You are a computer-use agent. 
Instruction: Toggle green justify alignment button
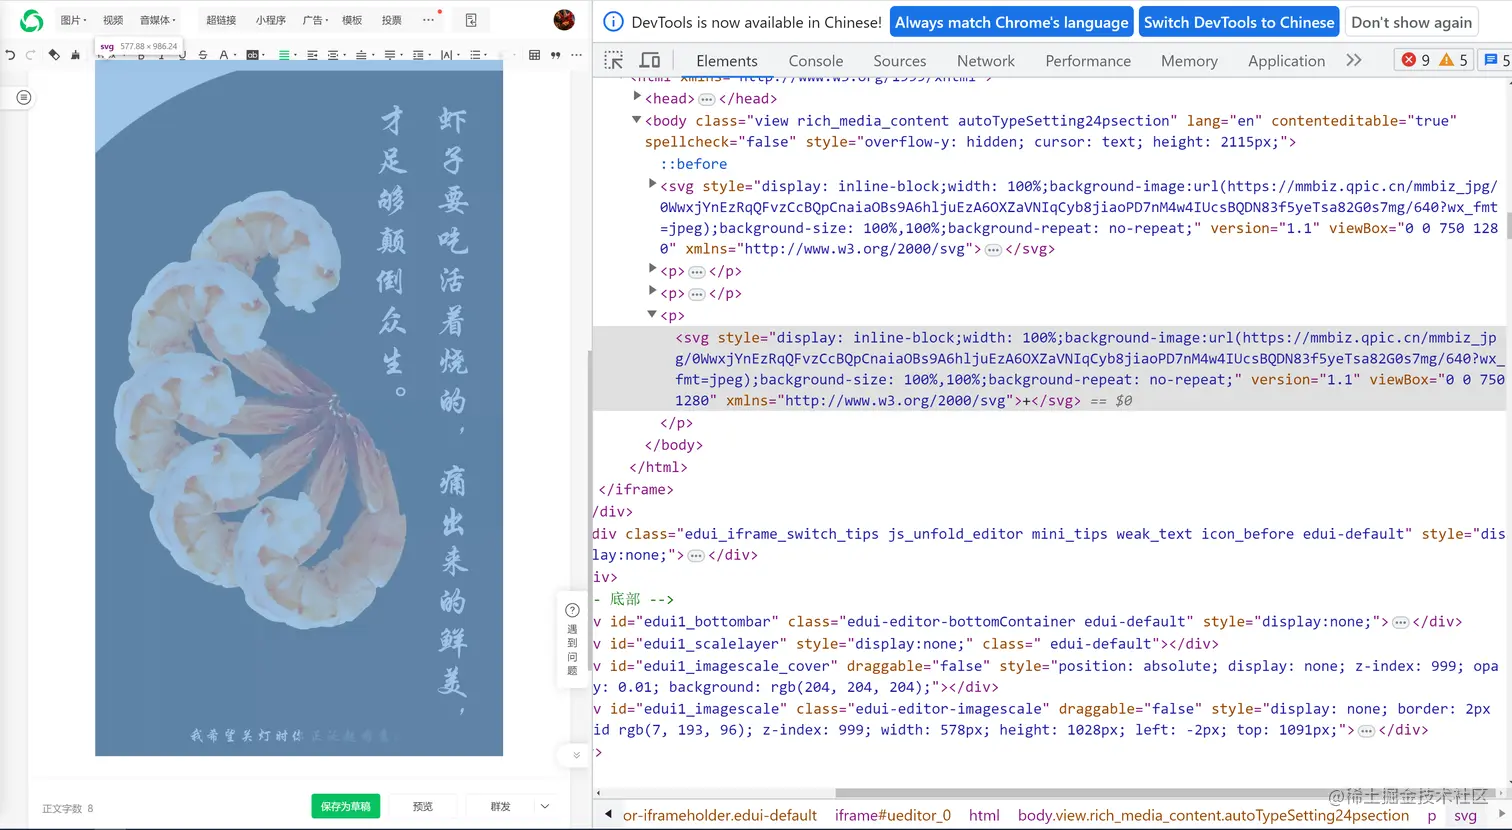284,55
